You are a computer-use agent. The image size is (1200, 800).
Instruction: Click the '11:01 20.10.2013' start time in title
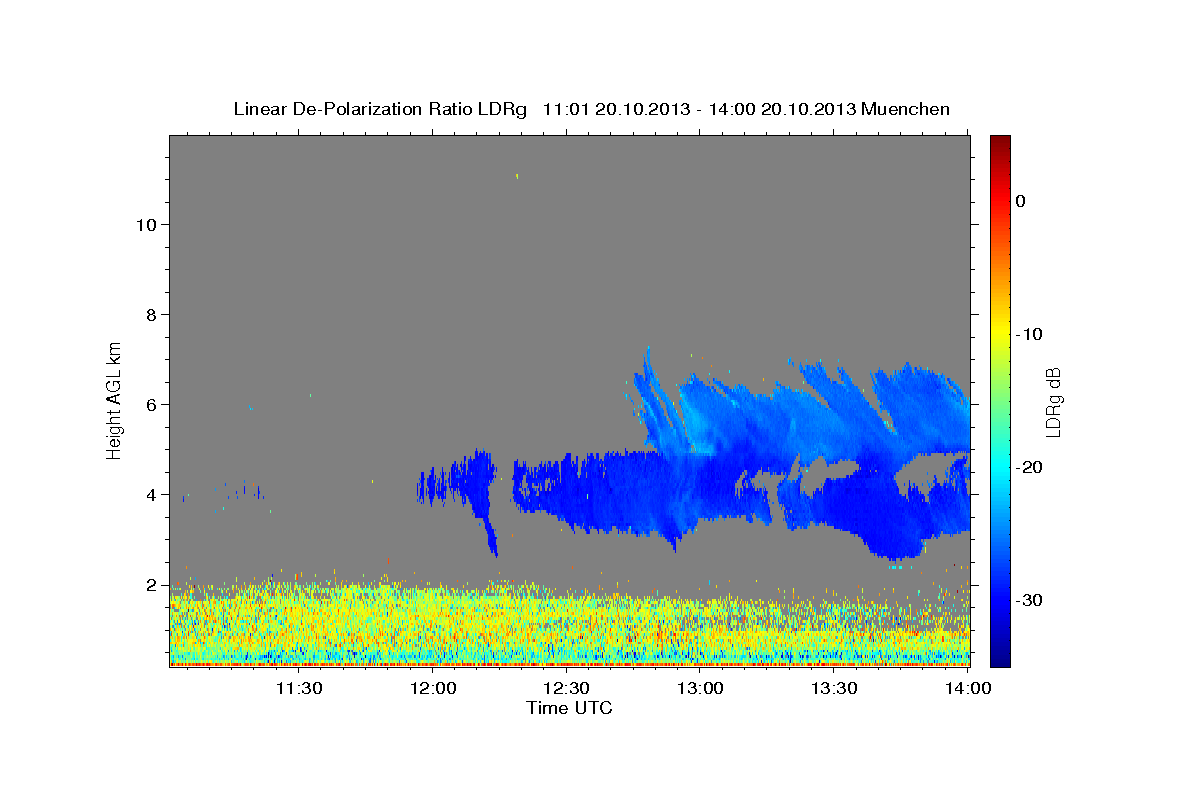616,109
